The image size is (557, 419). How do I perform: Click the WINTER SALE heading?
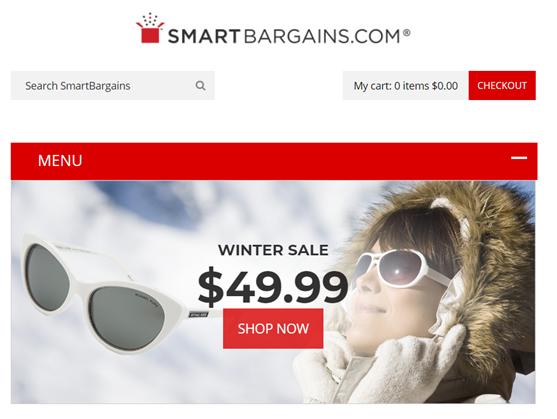[x=273, y=250]
